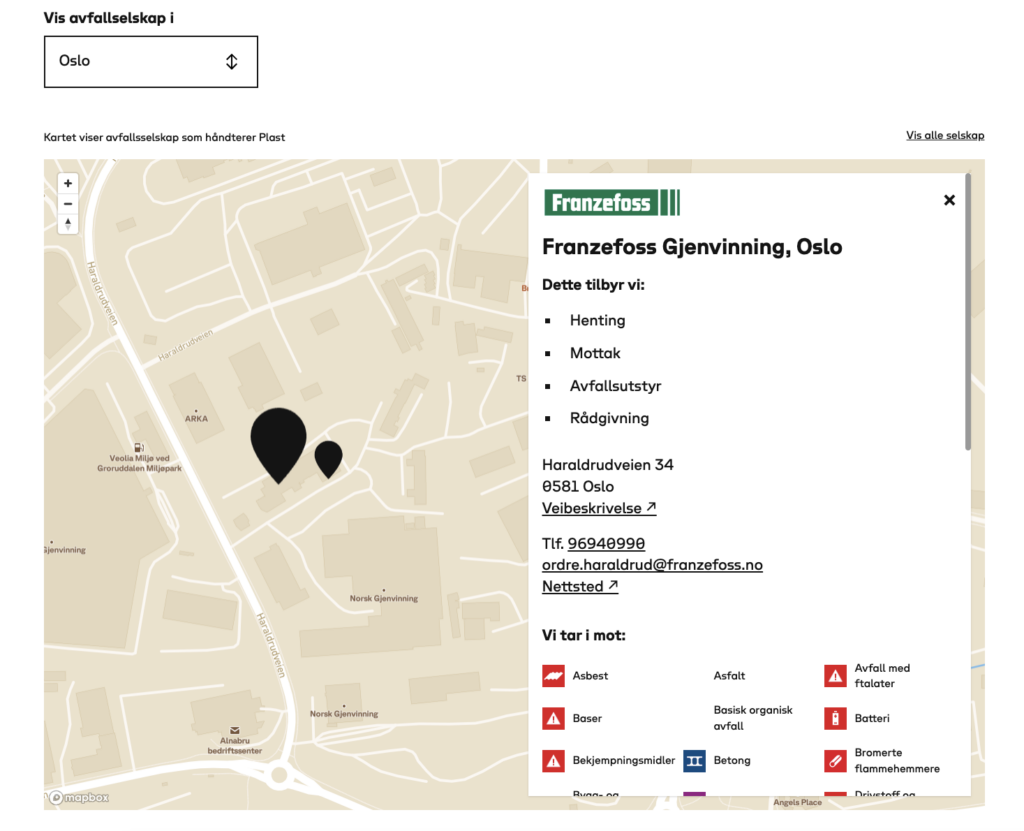Click the info panel scrollbar
This screenshot has height=831, width=1024.
967,312
